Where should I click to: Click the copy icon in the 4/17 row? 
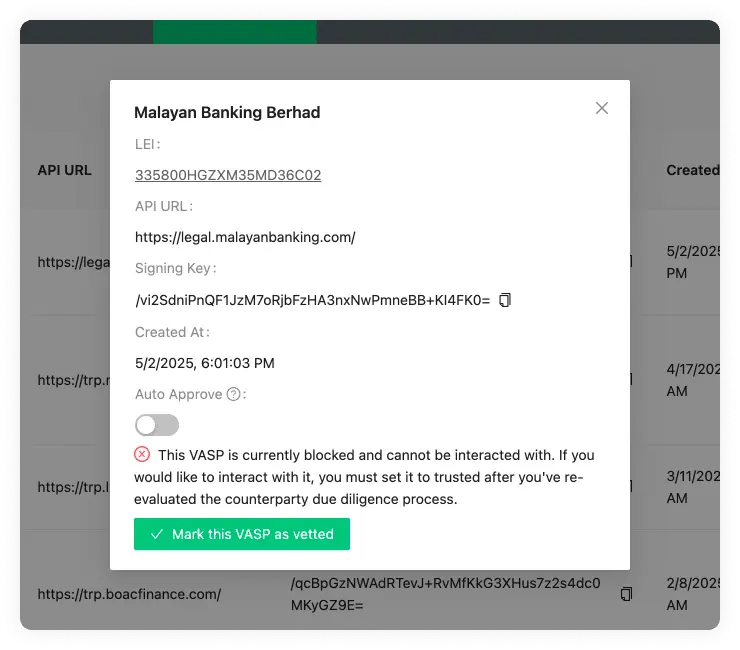[631, 379]
